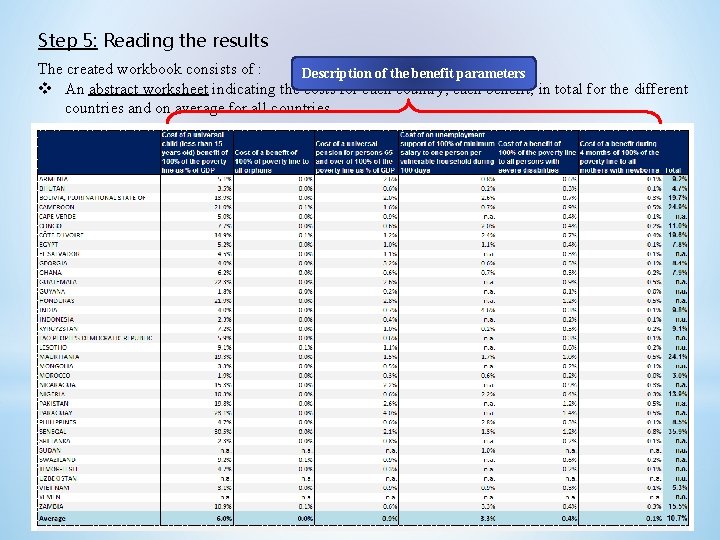
Task: Select the PARAGUAY row label
Action: (x=56, y=413)
